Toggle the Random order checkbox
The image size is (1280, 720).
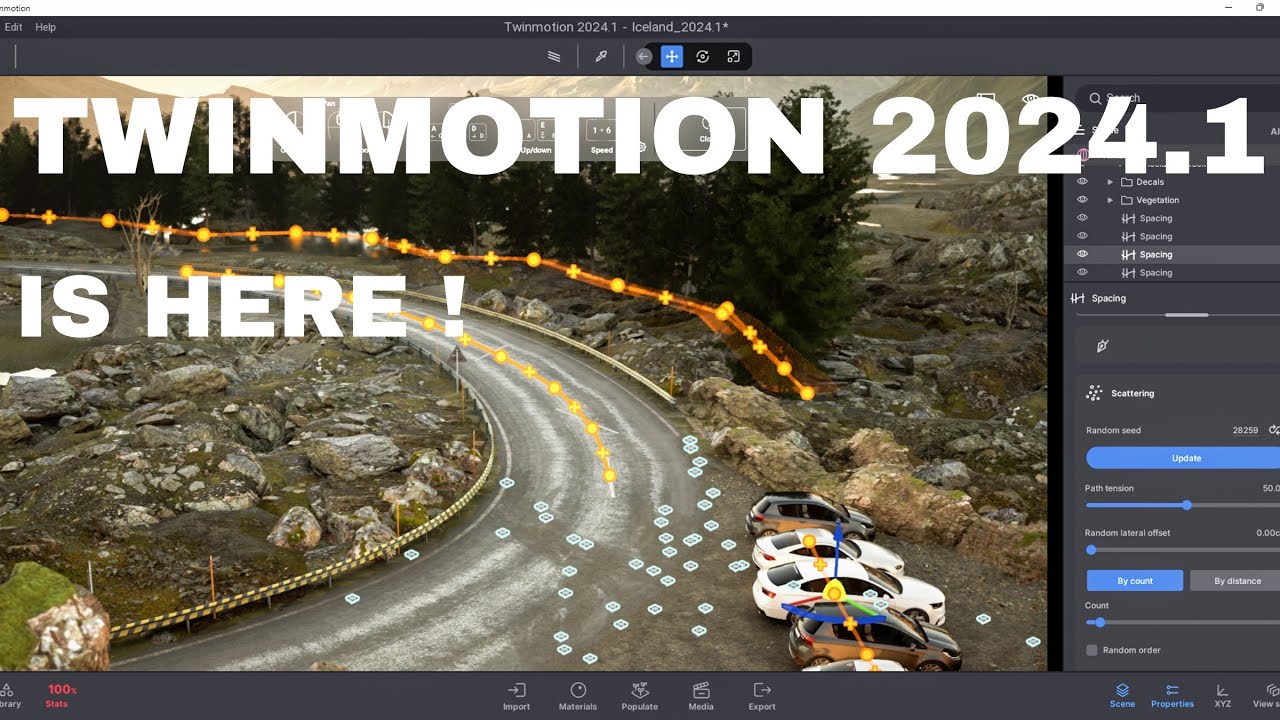[x=1092, y=650]
